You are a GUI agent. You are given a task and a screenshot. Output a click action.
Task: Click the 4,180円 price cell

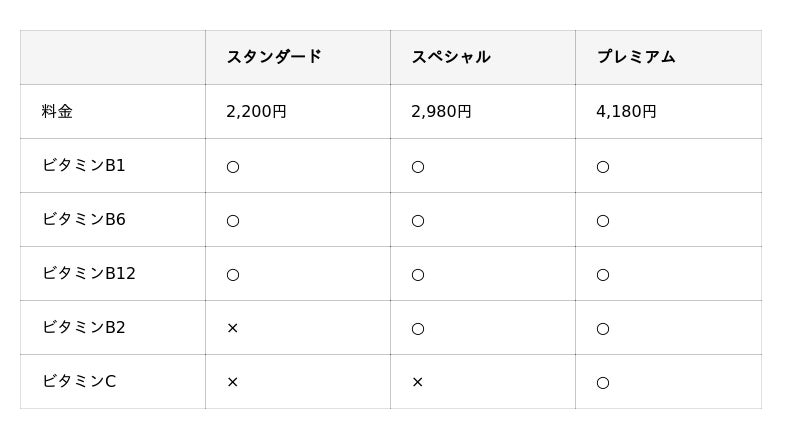[626, 112]
